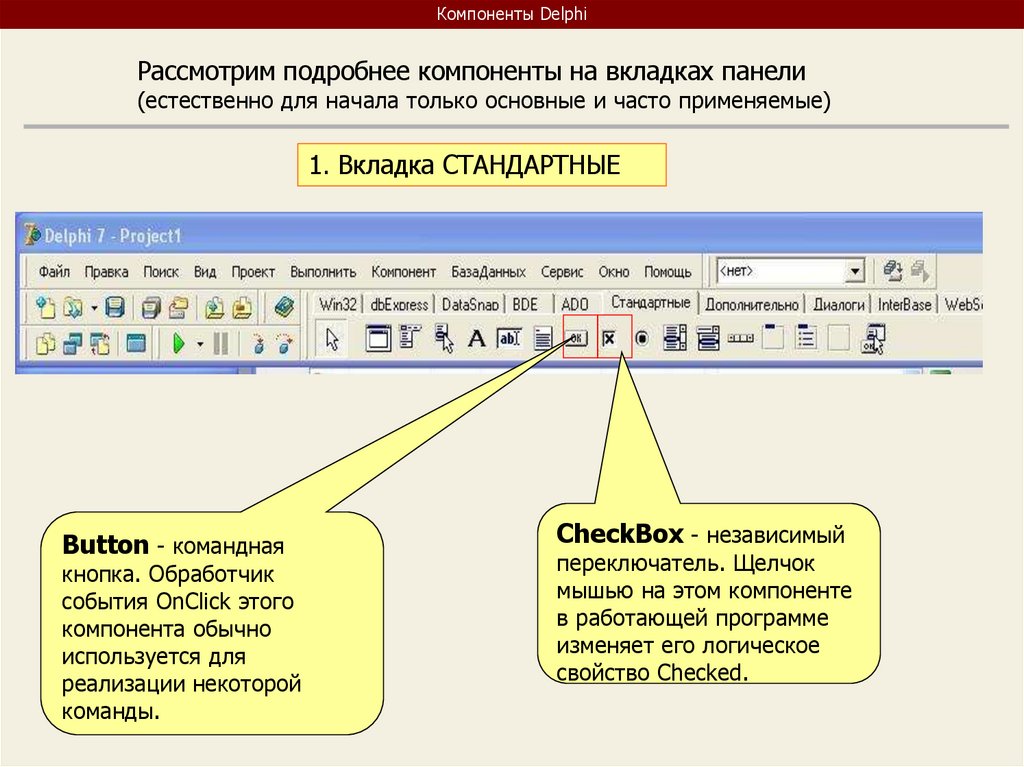Click the Save floppy disk icon
1024x767 pixels.
[115, 306]
